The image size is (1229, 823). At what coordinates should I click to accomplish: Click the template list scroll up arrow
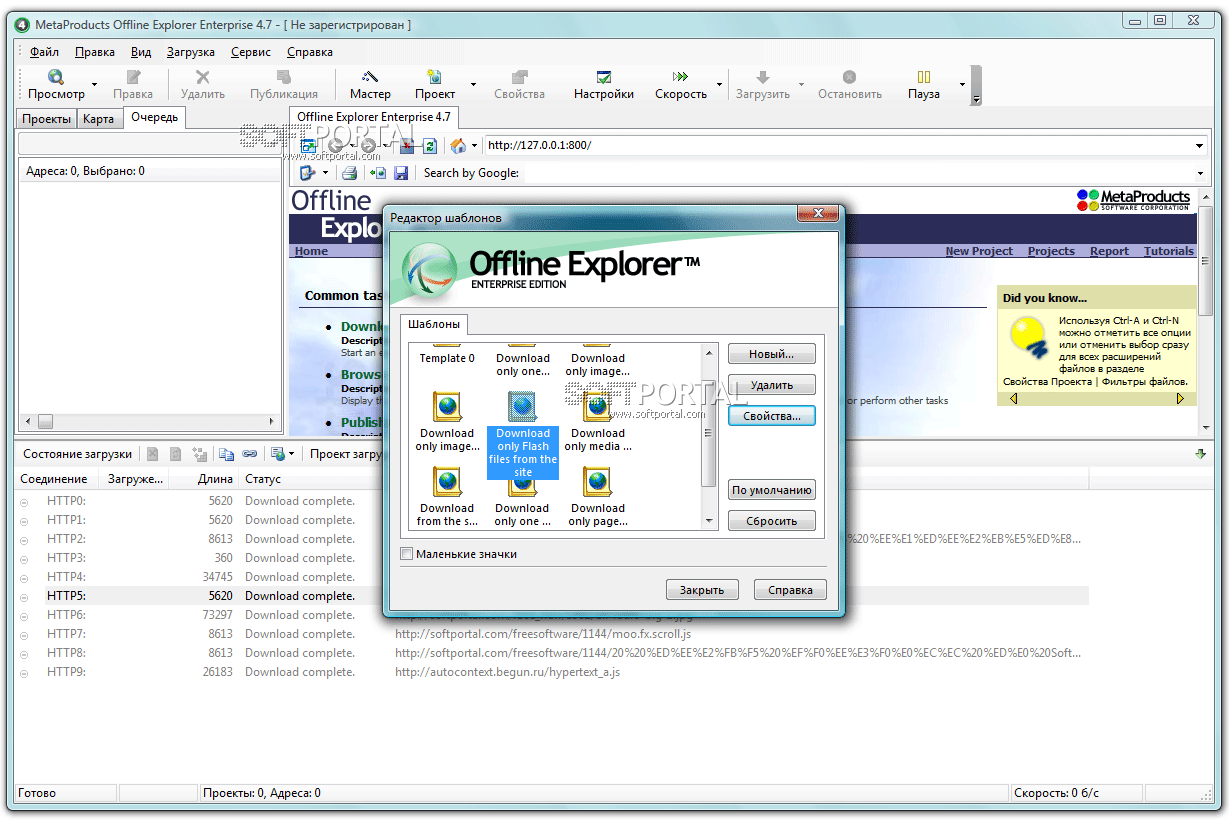[x=709, y=352]
